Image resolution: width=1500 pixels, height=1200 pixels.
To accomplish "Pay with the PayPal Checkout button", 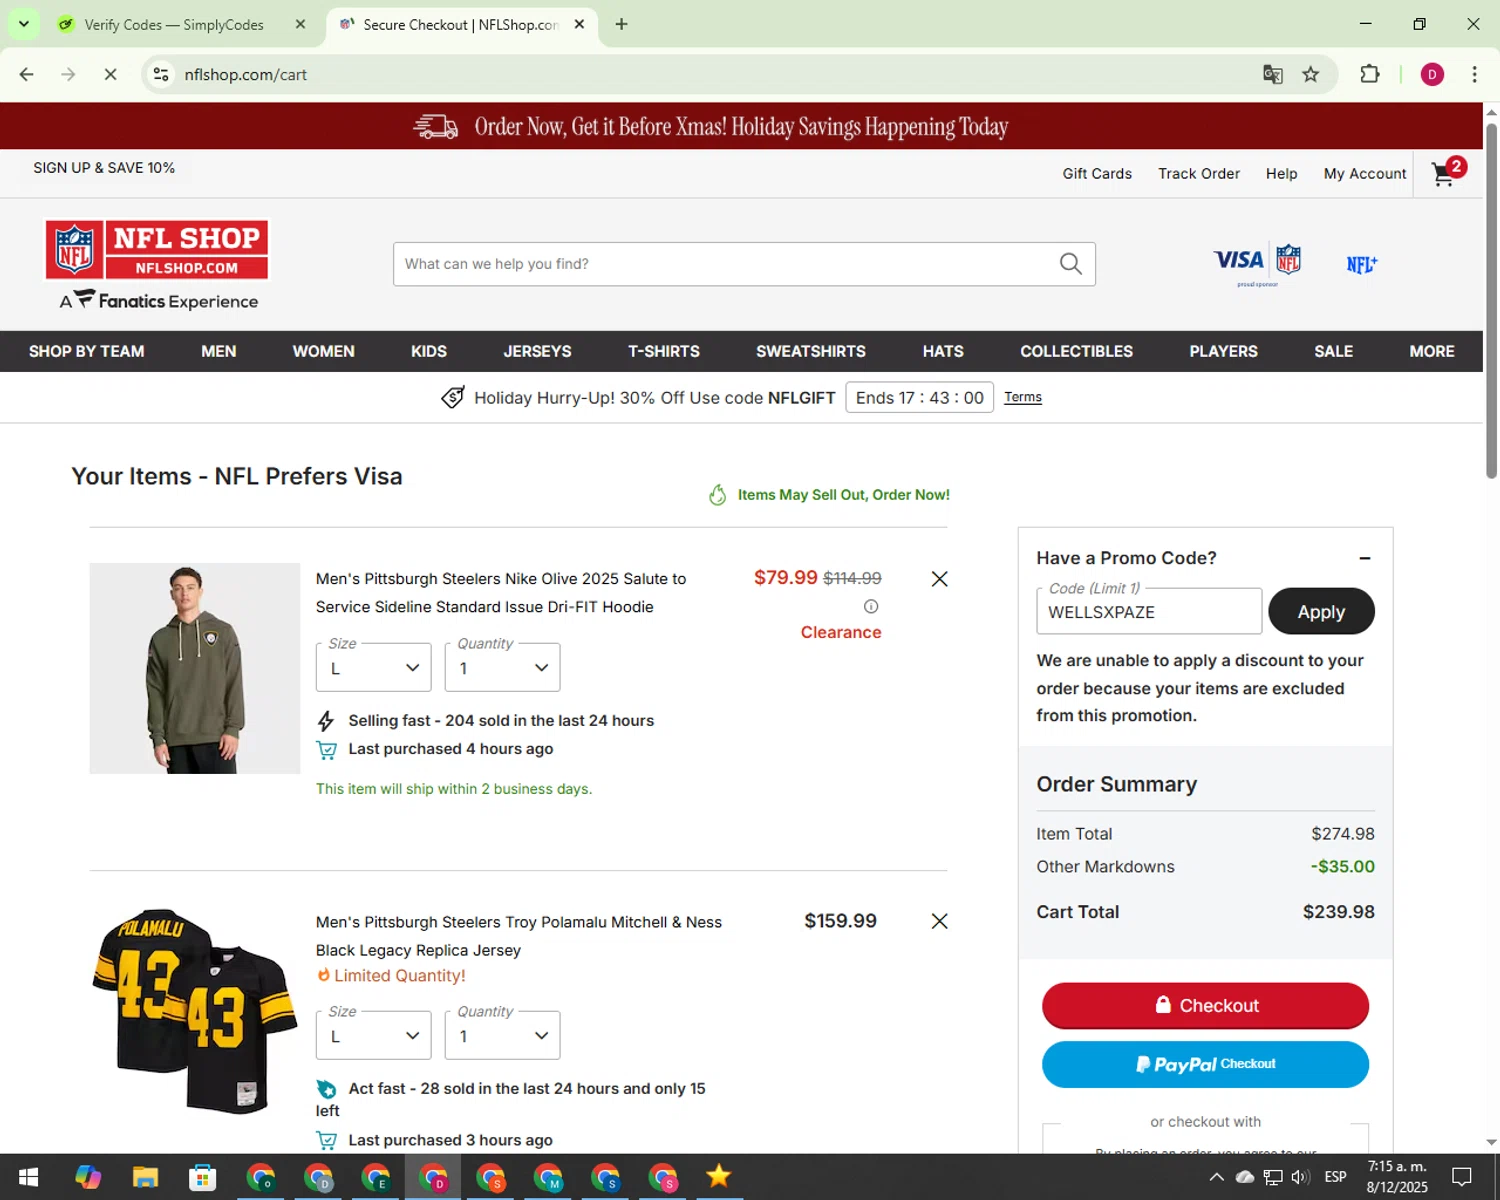I will [1205, 1064].
